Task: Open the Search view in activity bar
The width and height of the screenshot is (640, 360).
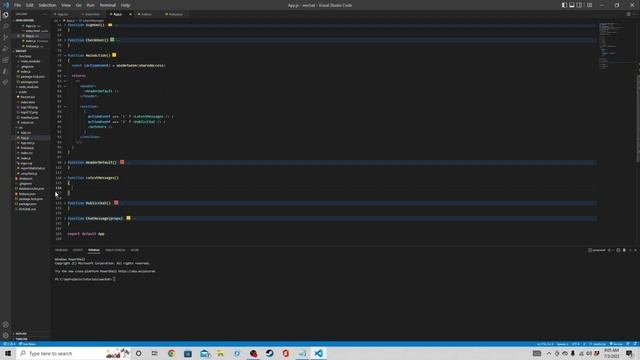Action: pyautogui.click(x=5, y=26)
